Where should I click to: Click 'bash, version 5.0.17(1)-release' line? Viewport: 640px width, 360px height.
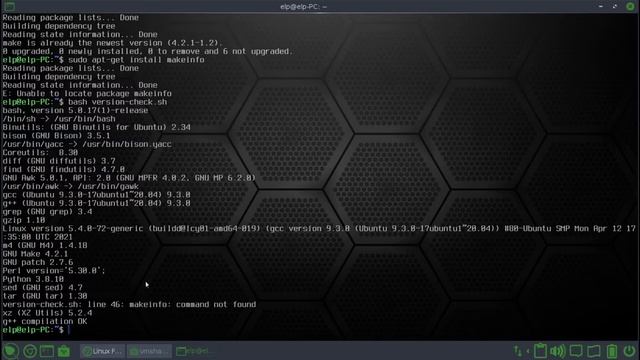(x=75, y=111)
